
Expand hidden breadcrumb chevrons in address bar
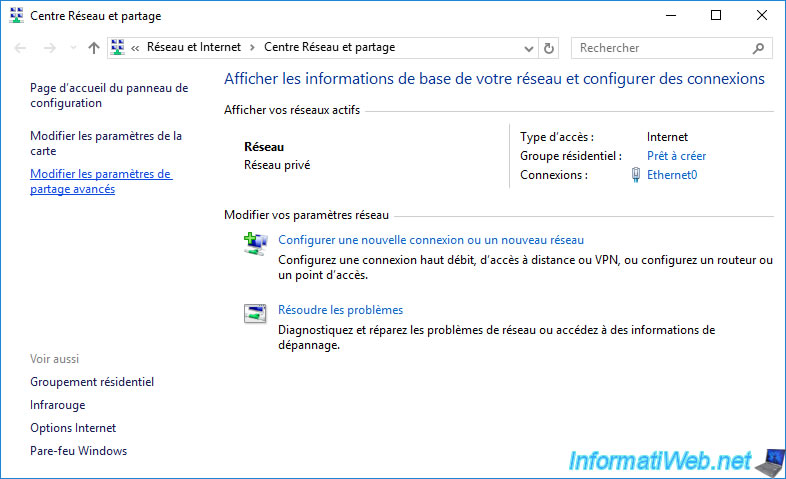pos(135,48)
